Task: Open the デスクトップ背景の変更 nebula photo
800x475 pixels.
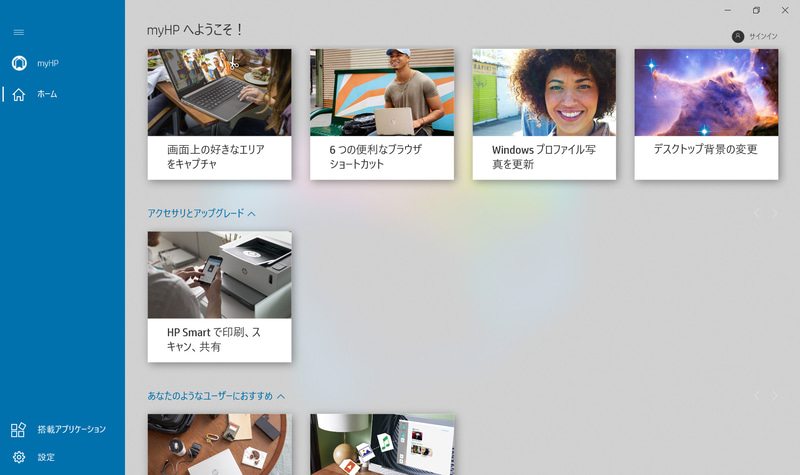Action: pyautogui.click(x=706, y=92)
